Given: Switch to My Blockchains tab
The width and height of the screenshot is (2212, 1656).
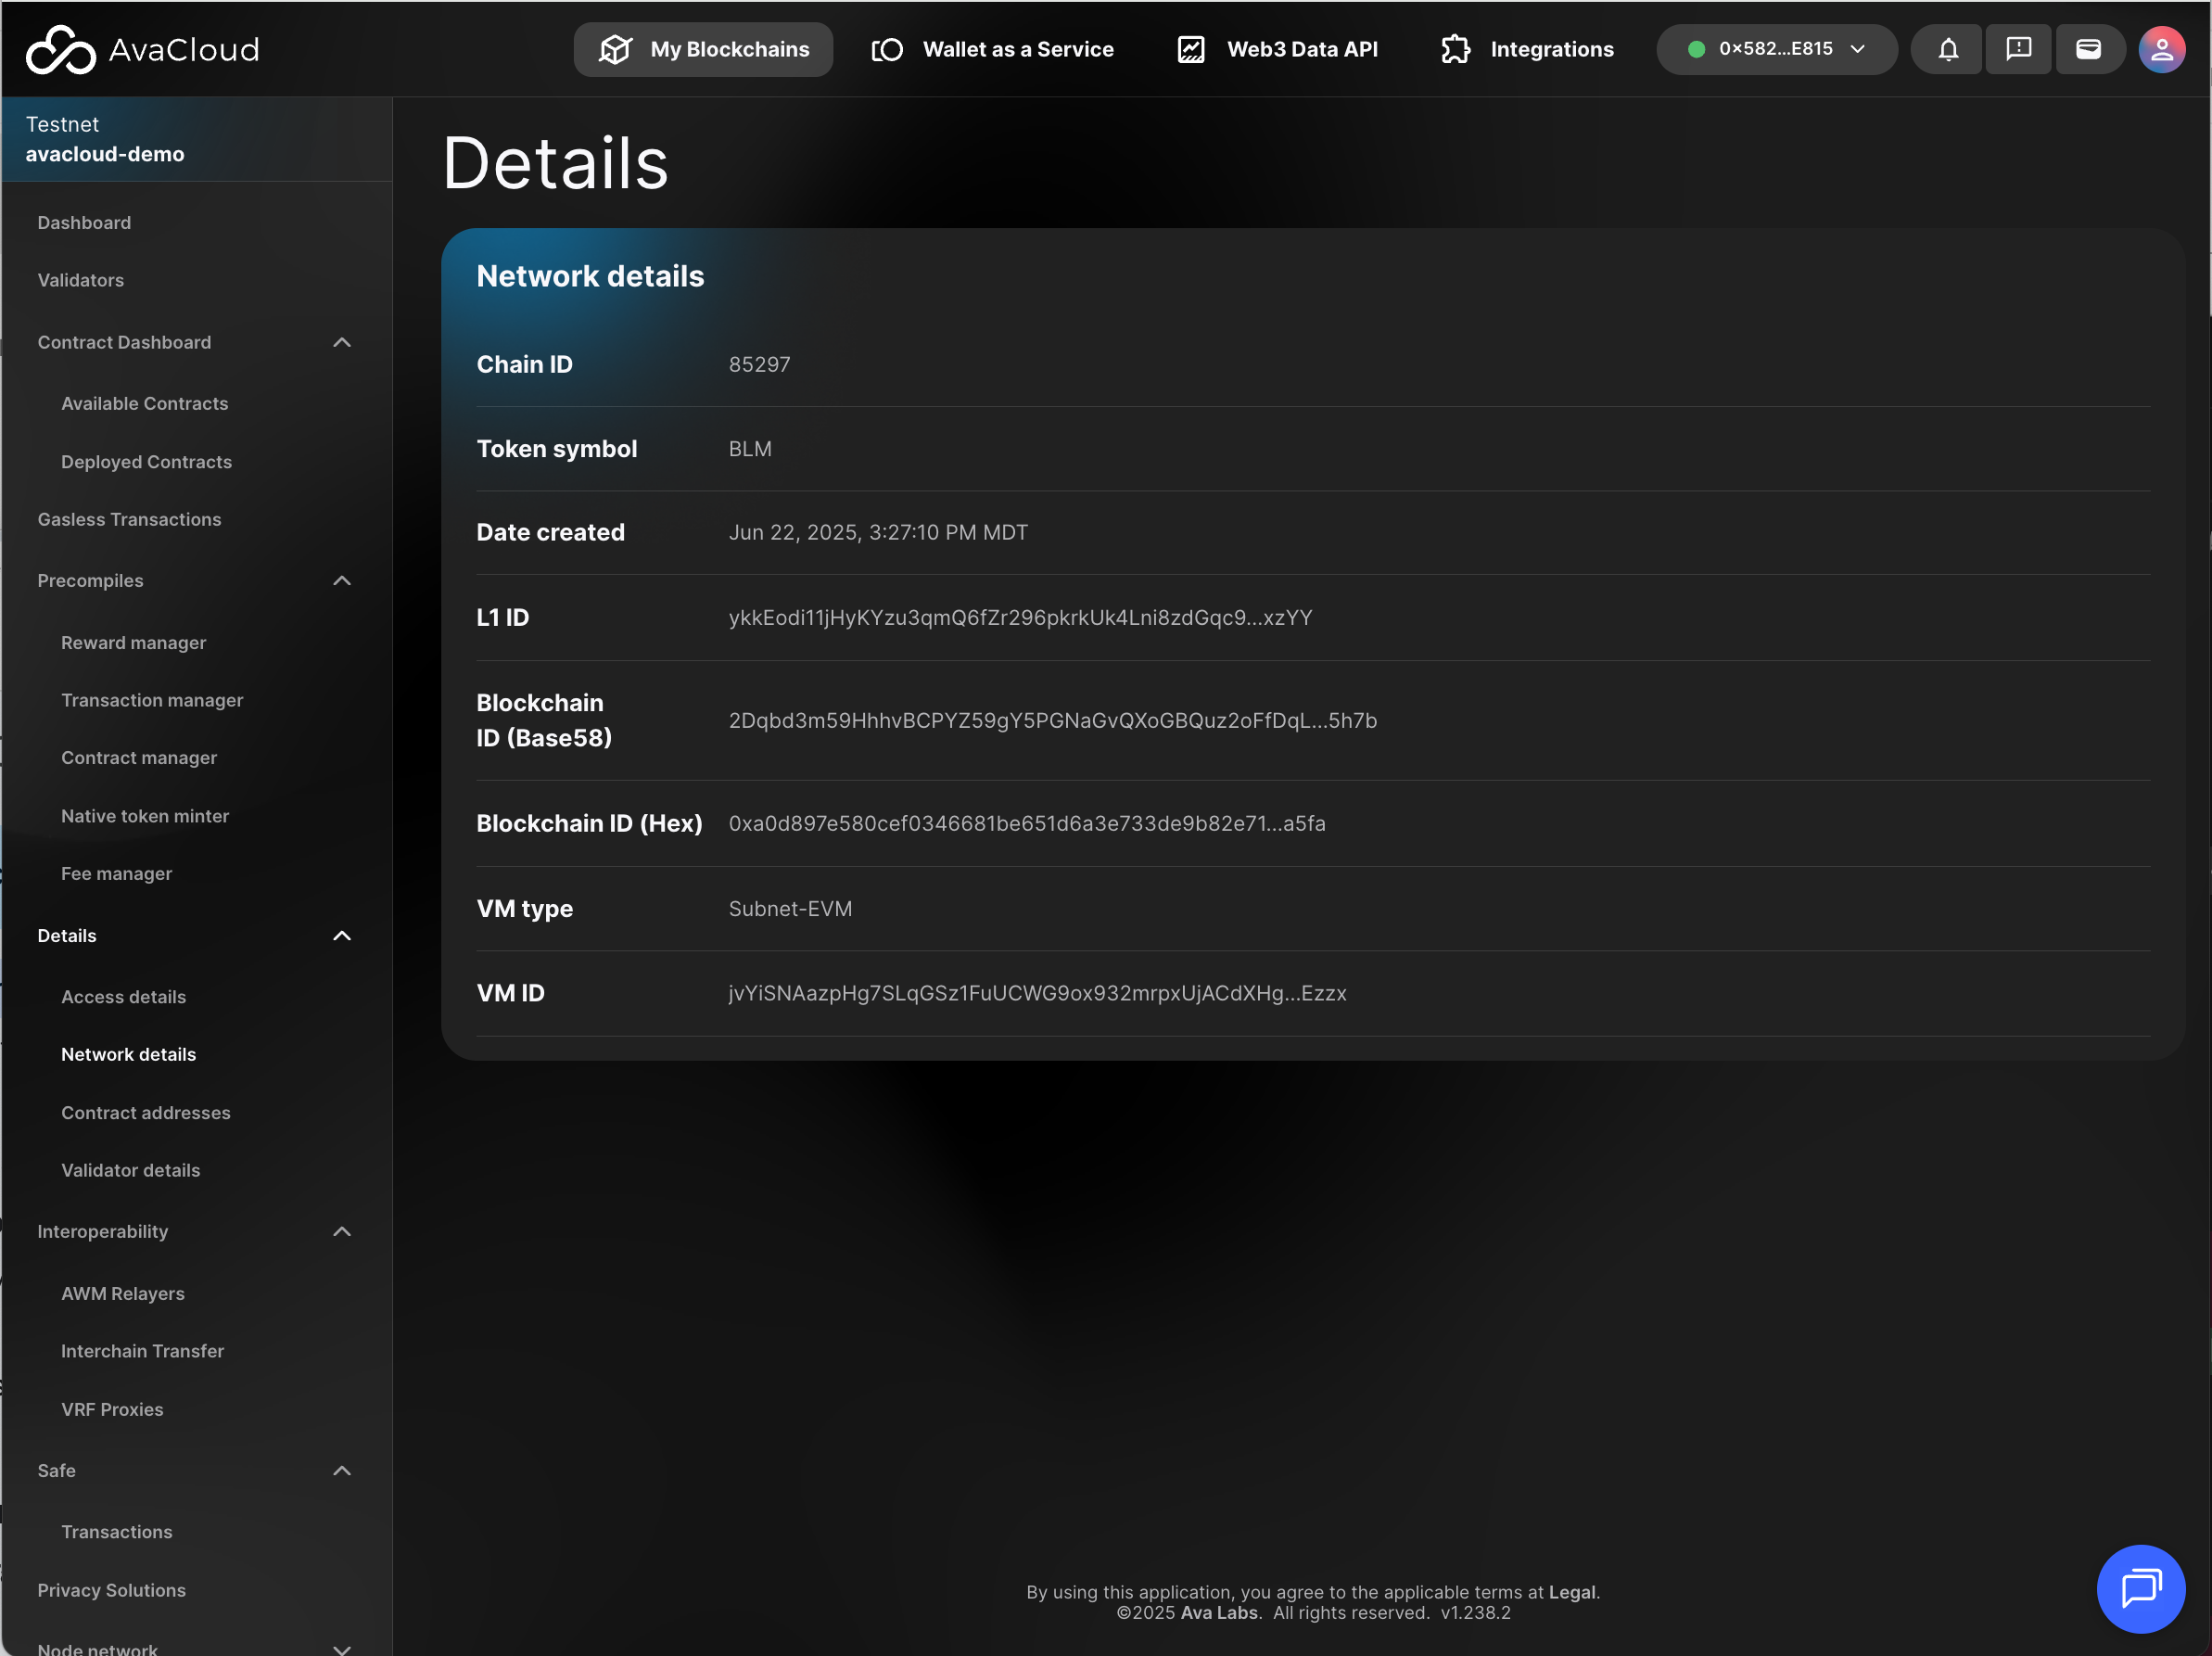Looking at the screenshot, I should [x=703, y=49].
